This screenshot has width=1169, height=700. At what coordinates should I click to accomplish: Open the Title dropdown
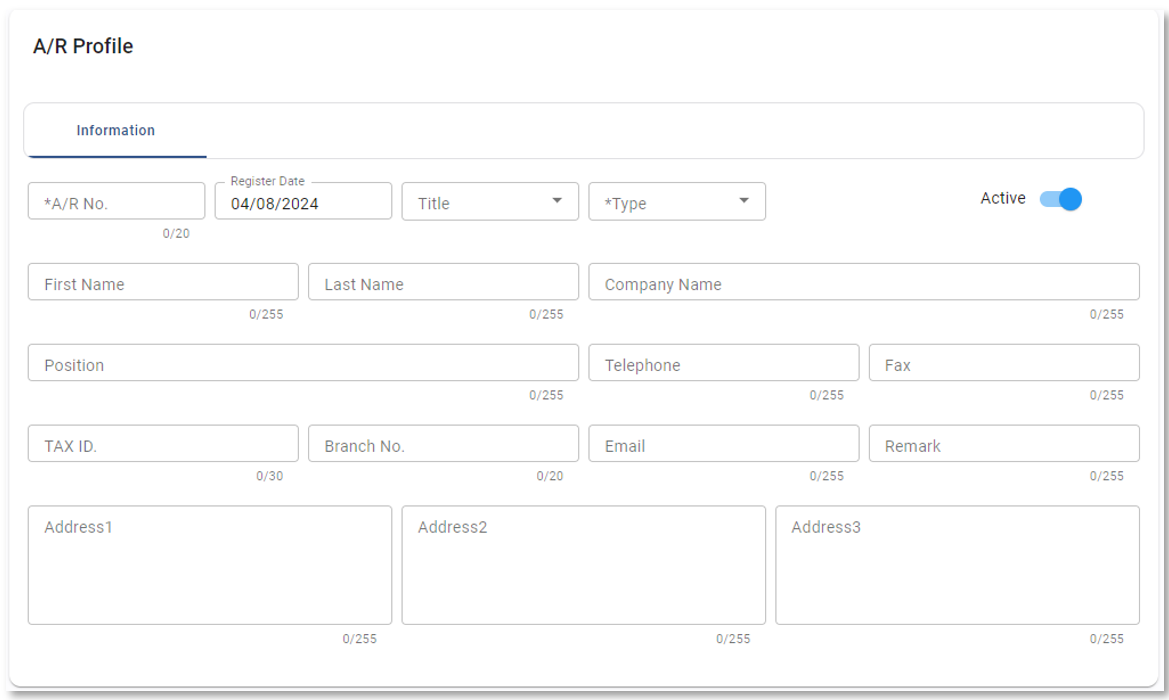490,202
